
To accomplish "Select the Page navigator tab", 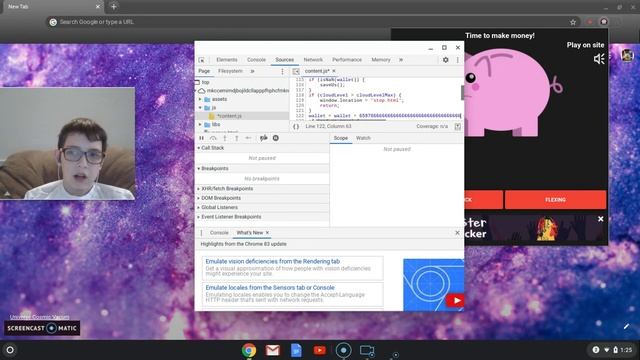I will tap(204, 71).
